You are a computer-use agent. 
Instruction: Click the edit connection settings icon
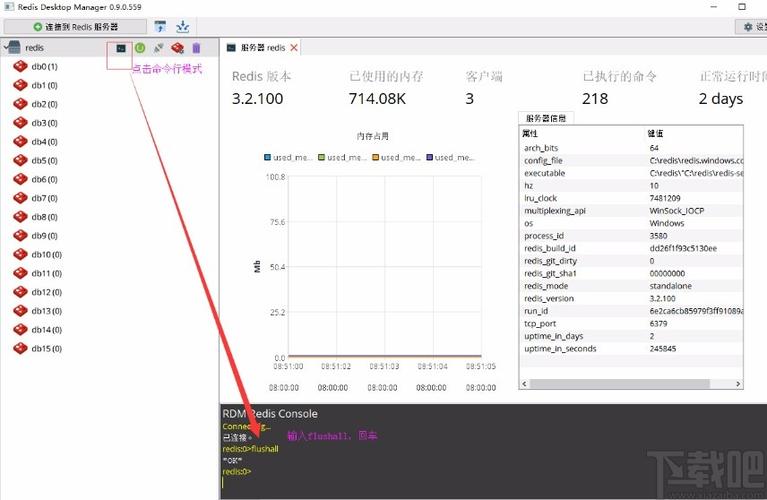[178, 47]
